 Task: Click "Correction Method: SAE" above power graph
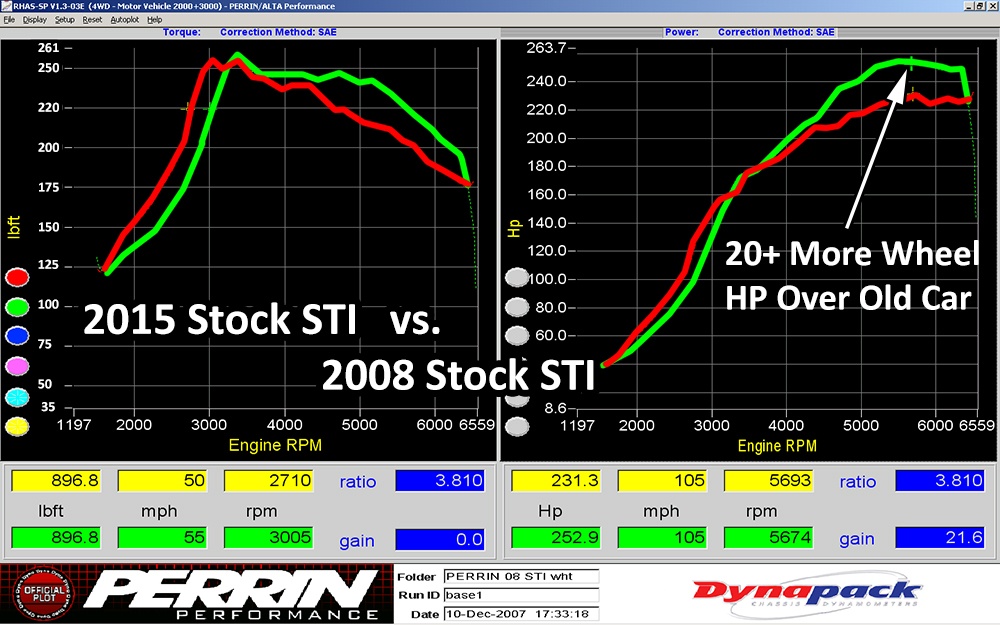click(776, 32)
